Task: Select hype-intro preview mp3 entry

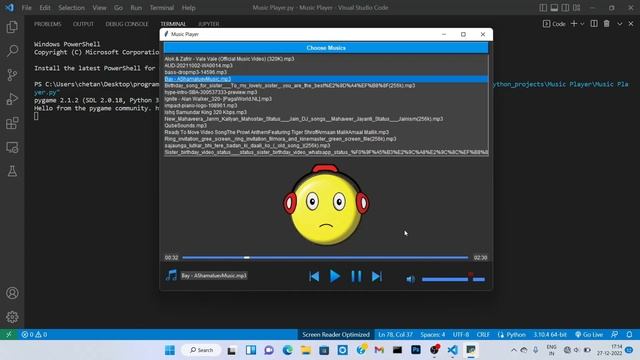Action: (326, 92)
